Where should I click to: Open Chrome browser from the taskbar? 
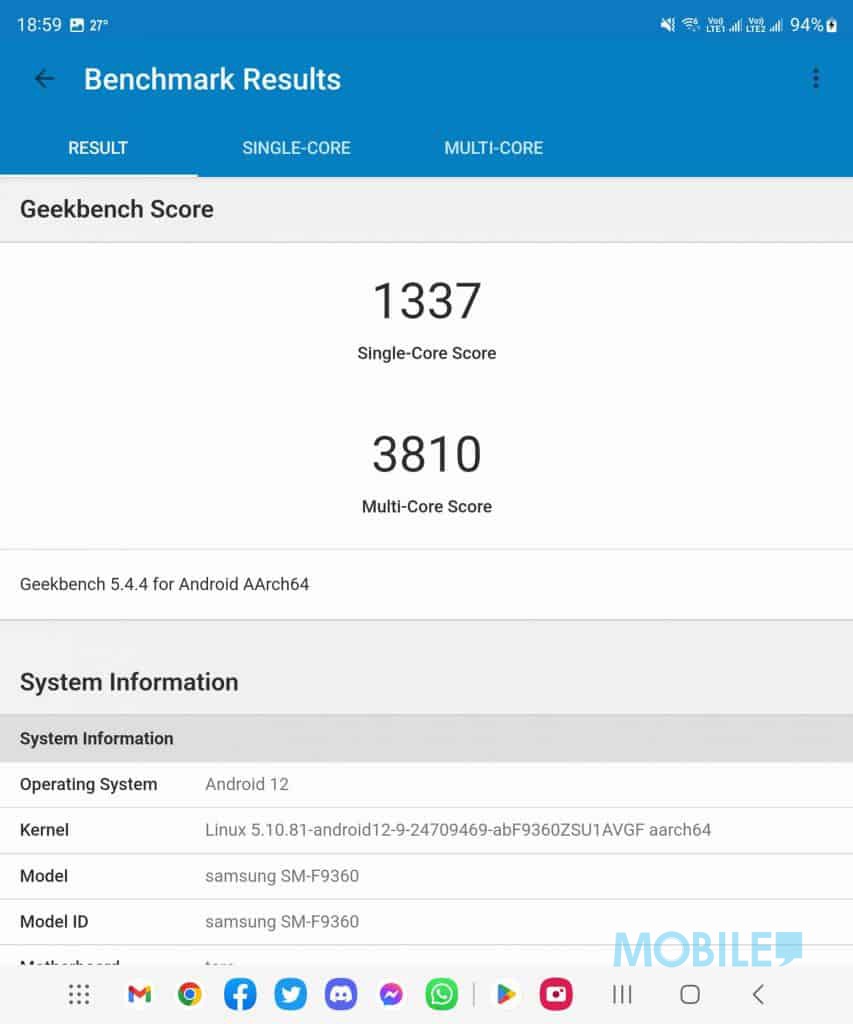[x=189, y=994]
